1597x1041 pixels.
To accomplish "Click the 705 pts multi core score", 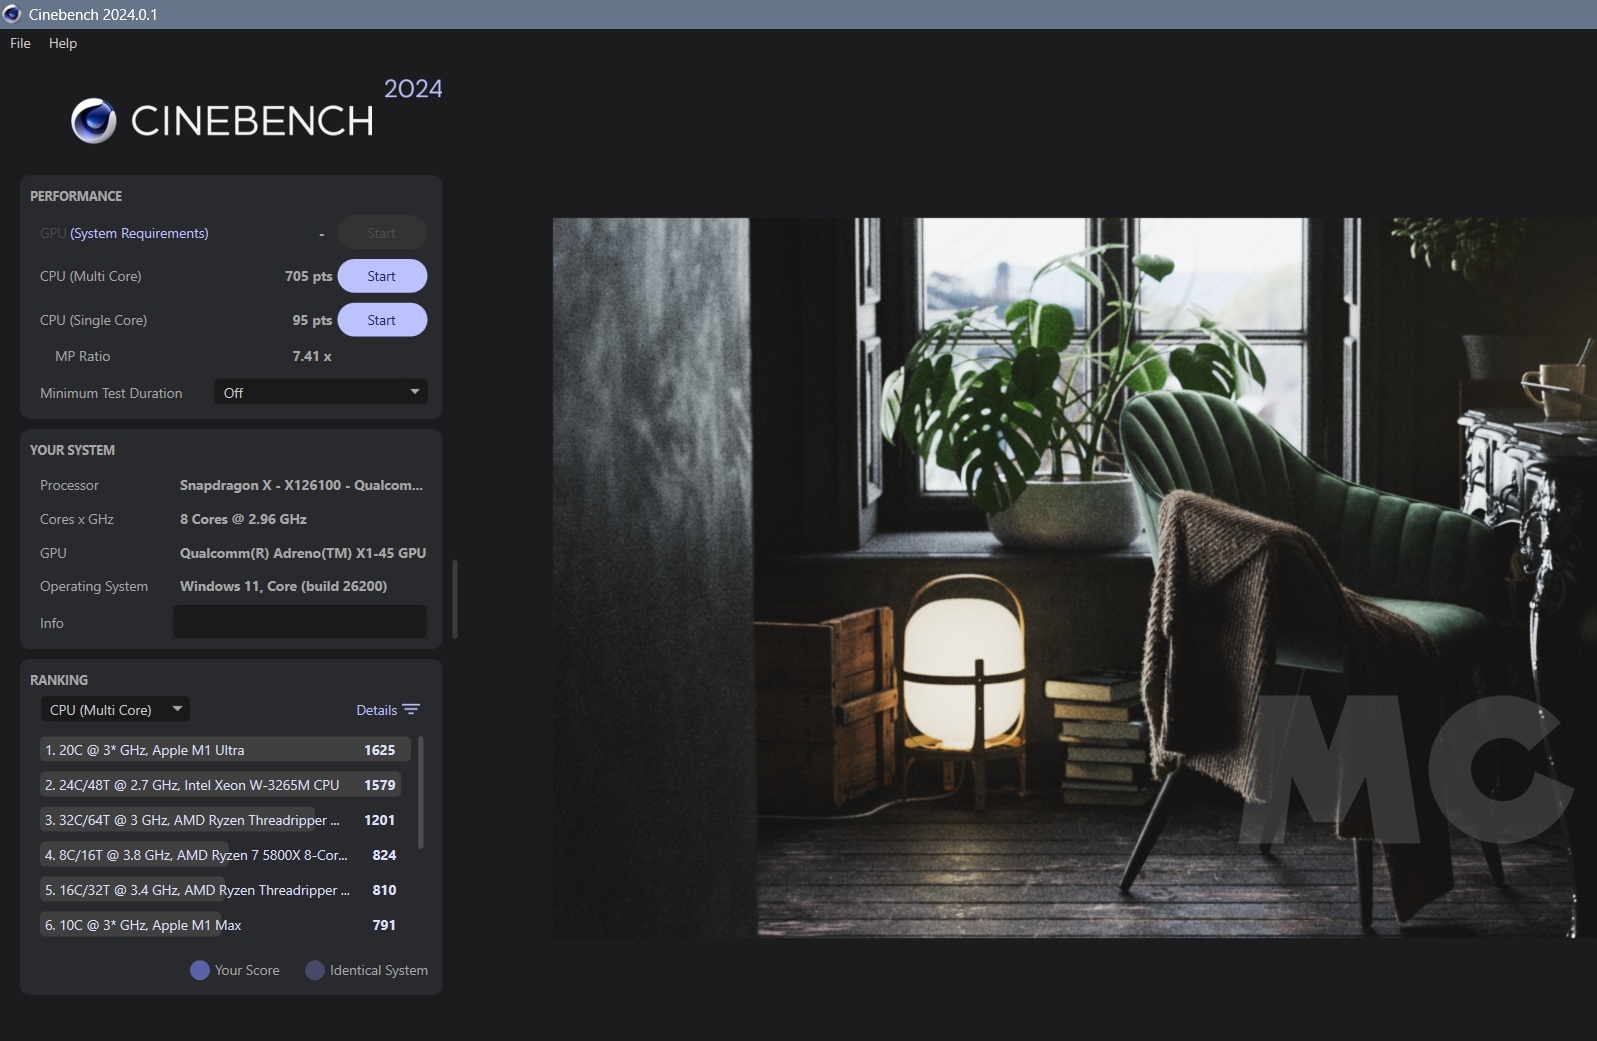I will [x=308, y=276].
